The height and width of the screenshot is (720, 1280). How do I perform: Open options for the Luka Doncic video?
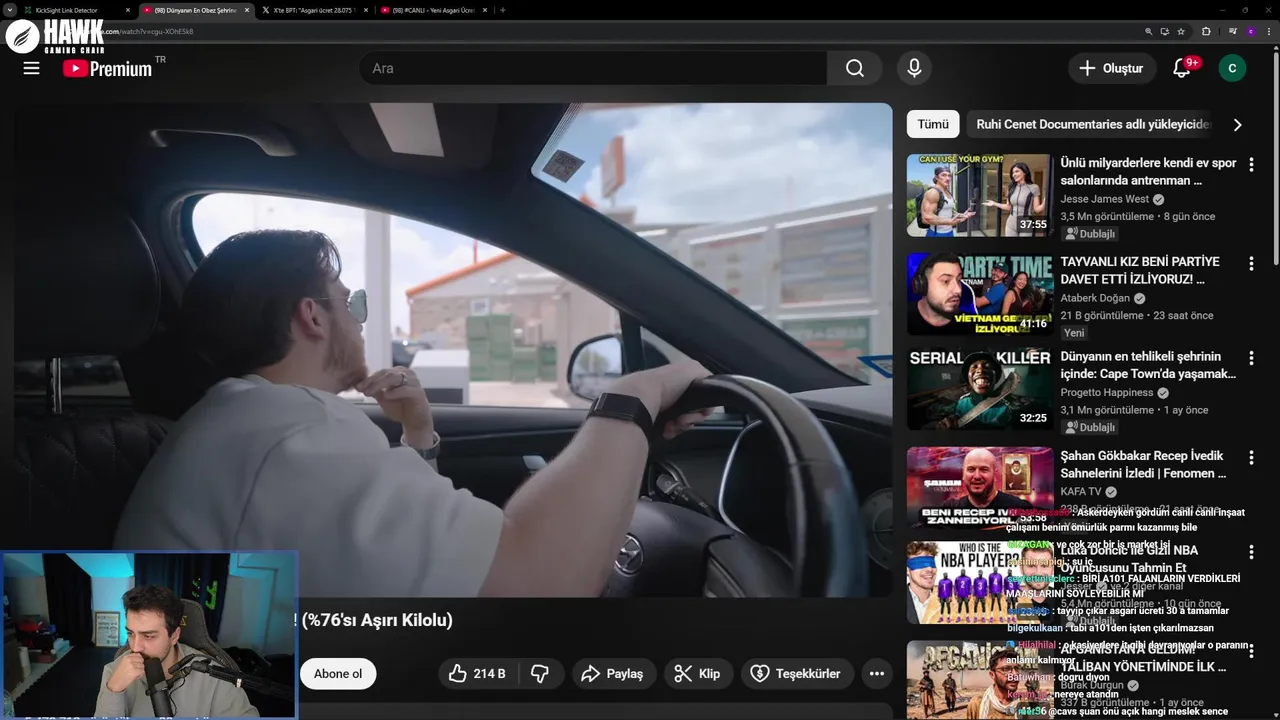pyautogui.click(x=1250, y=552)
